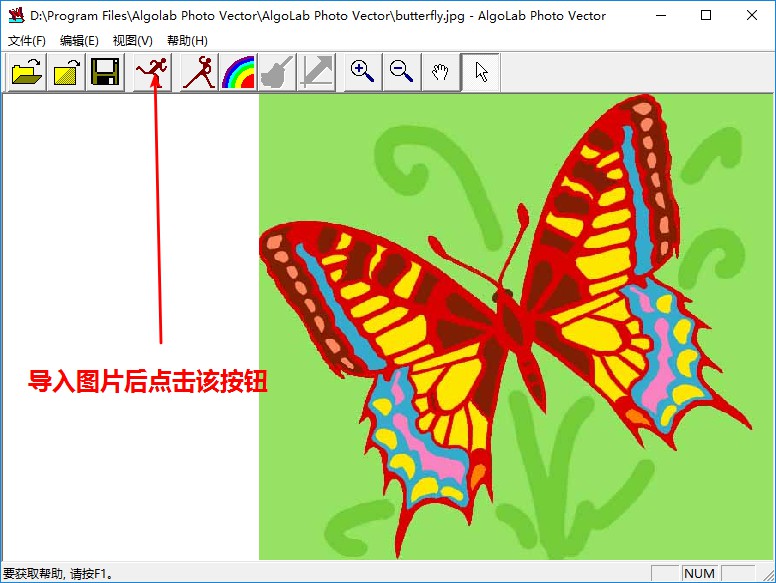This screenshot has height=583, width=776.
Task: Zoom out with the minus magnifier
Action: 402,72
